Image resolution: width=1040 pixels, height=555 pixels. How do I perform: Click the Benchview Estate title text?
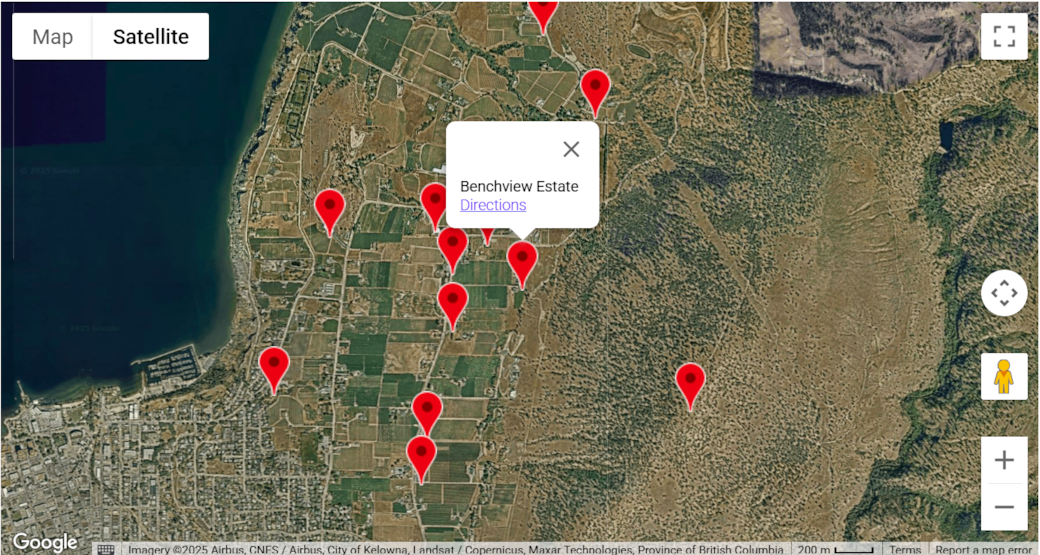point(519,186)
